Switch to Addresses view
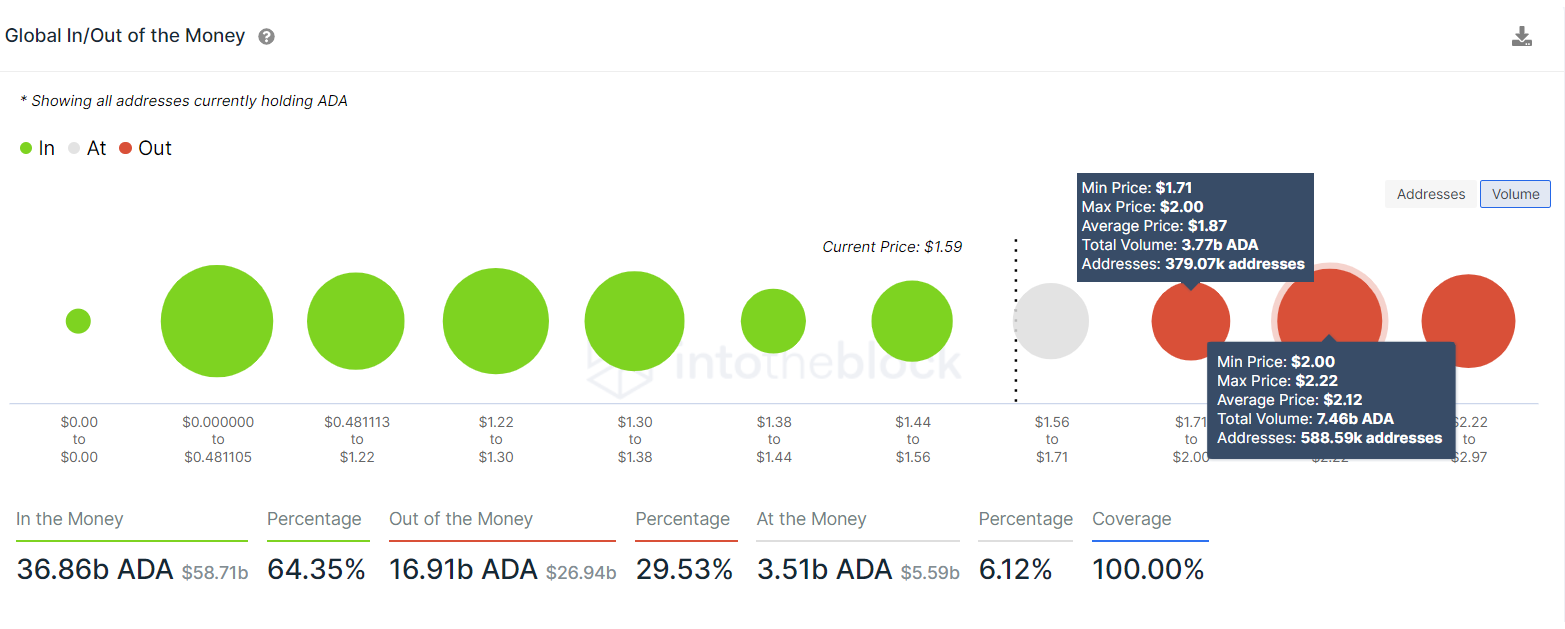Image resolution: width=1565 pixels, height=629 pixels. tap(1431, 194)
